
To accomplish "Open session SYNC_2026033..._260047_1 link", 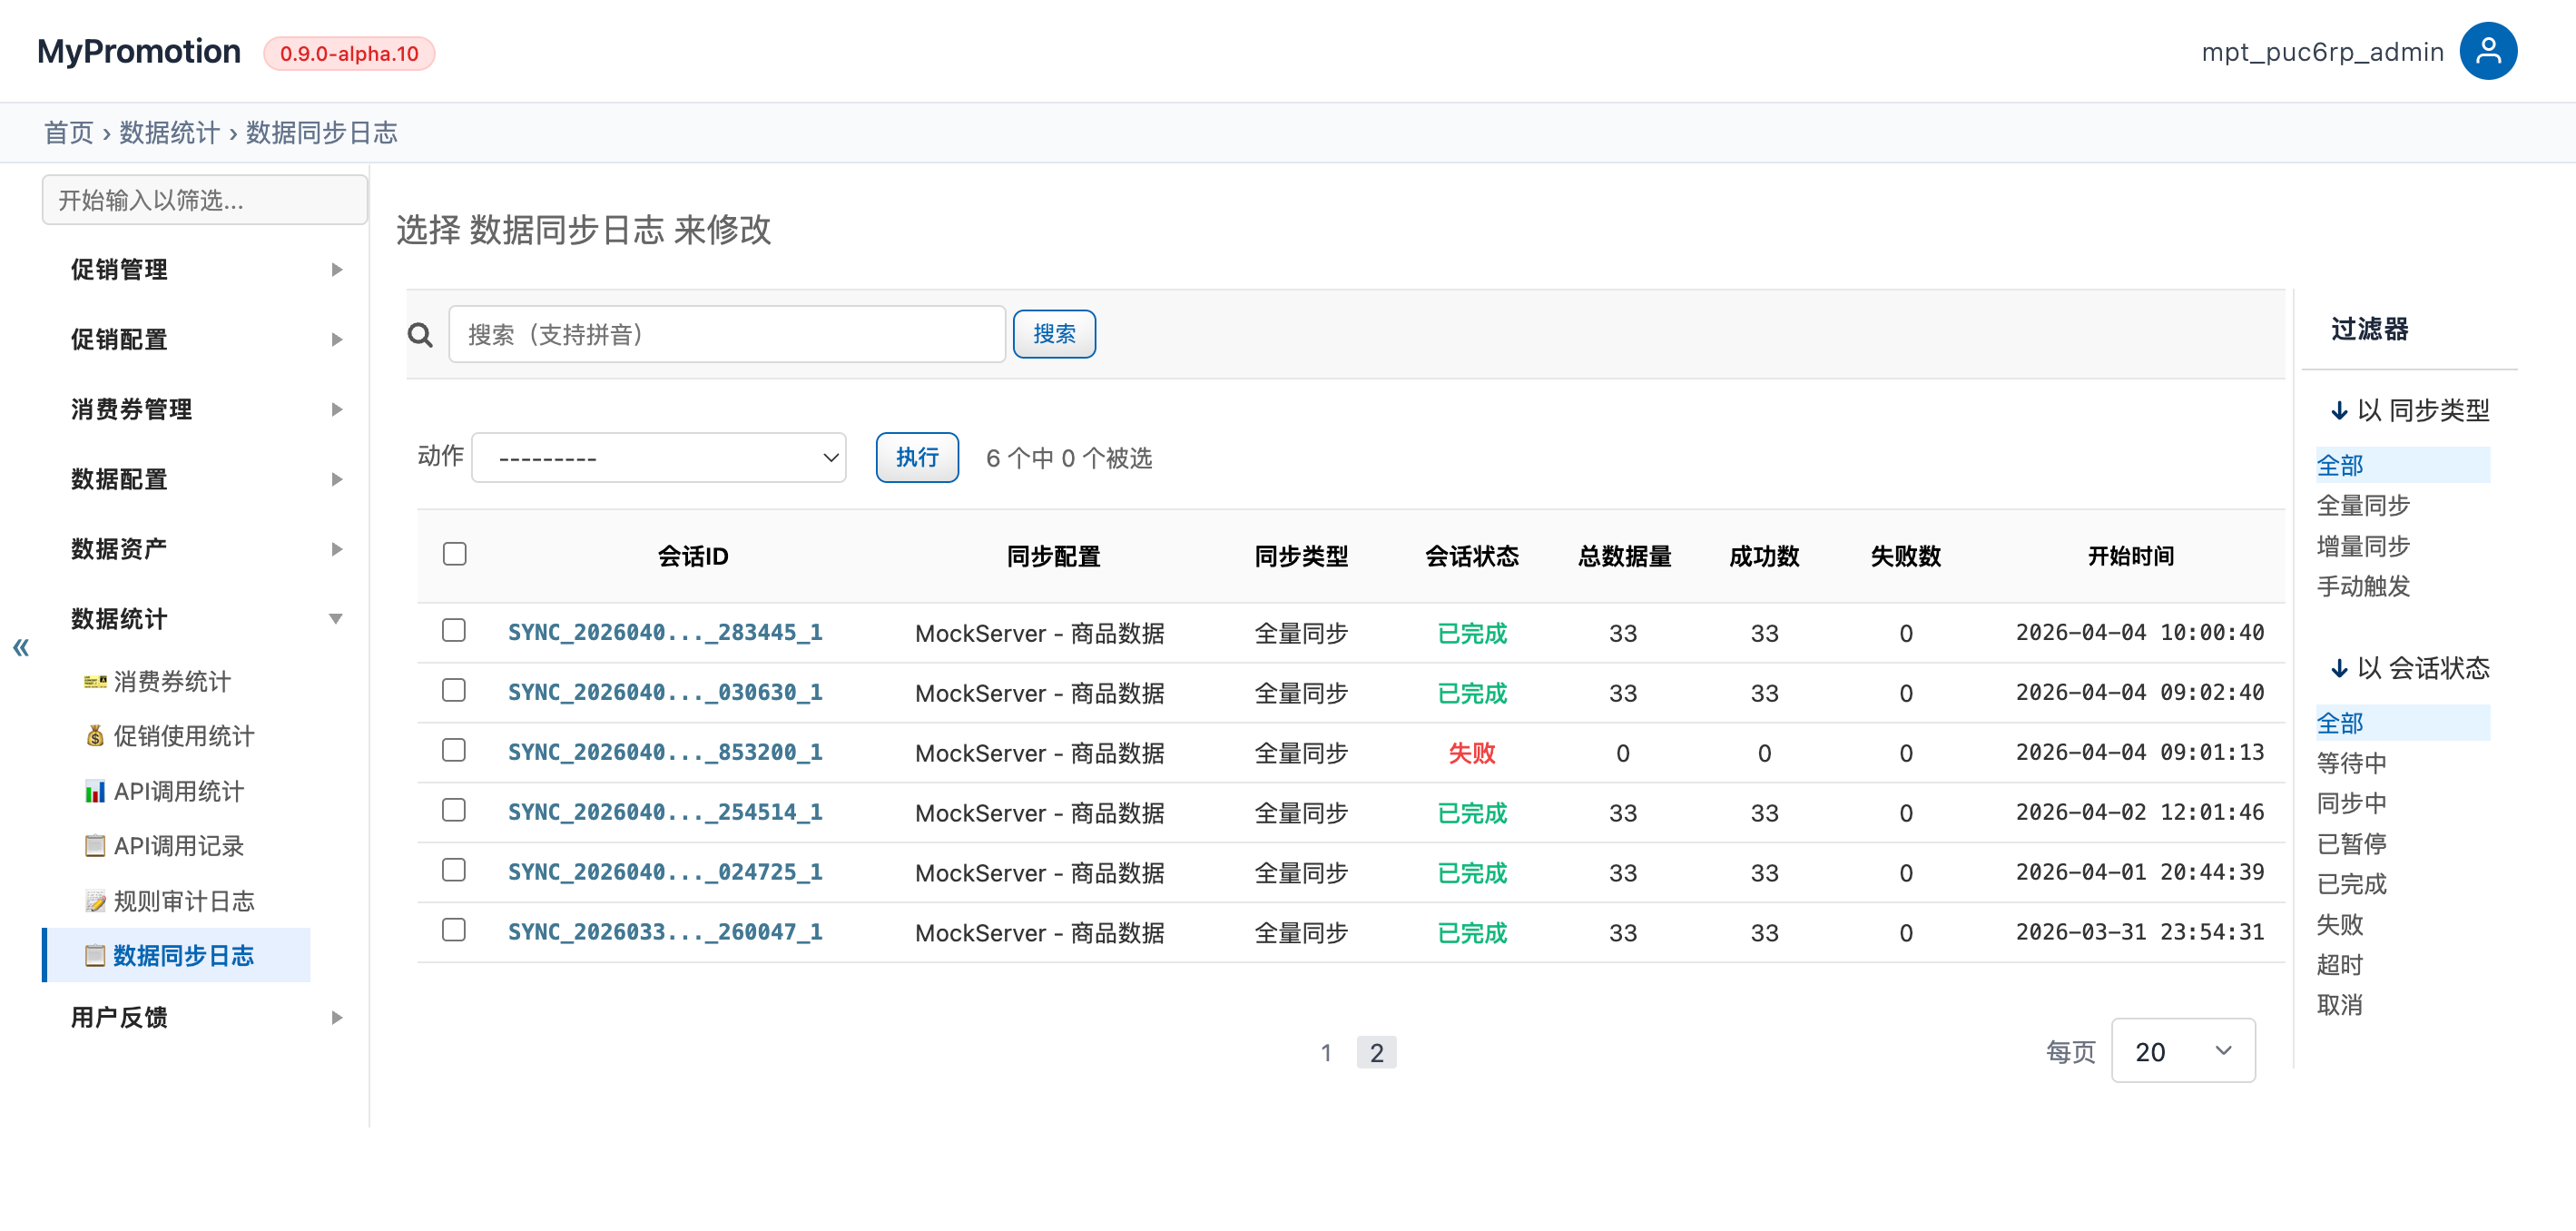I will pos(665,933).
